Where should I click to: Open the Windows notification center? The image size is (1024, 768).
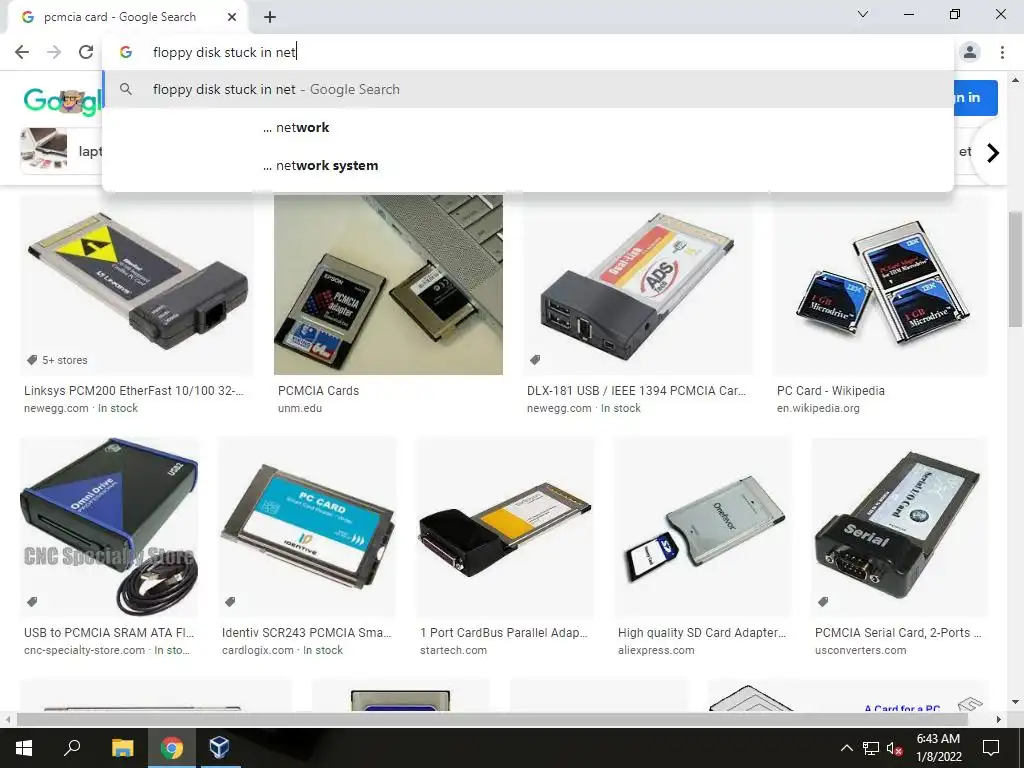(991, 748)
